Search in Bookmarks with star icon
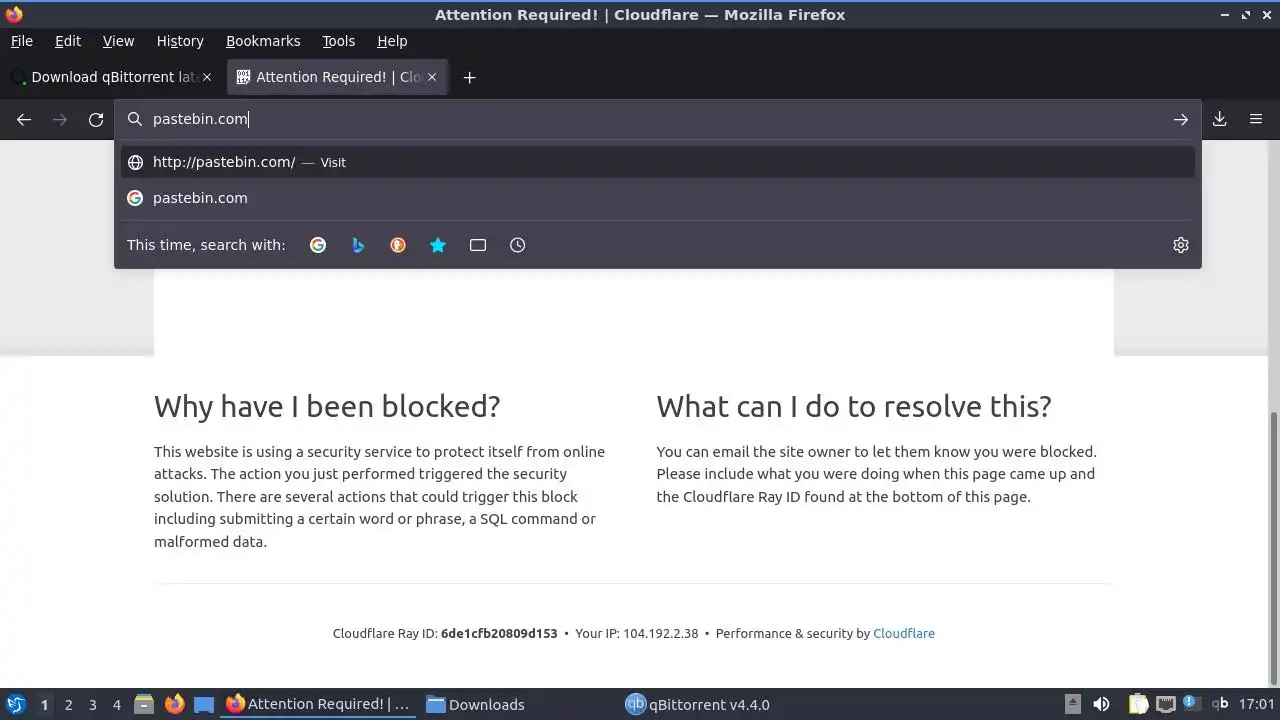 tap(438, 245)
